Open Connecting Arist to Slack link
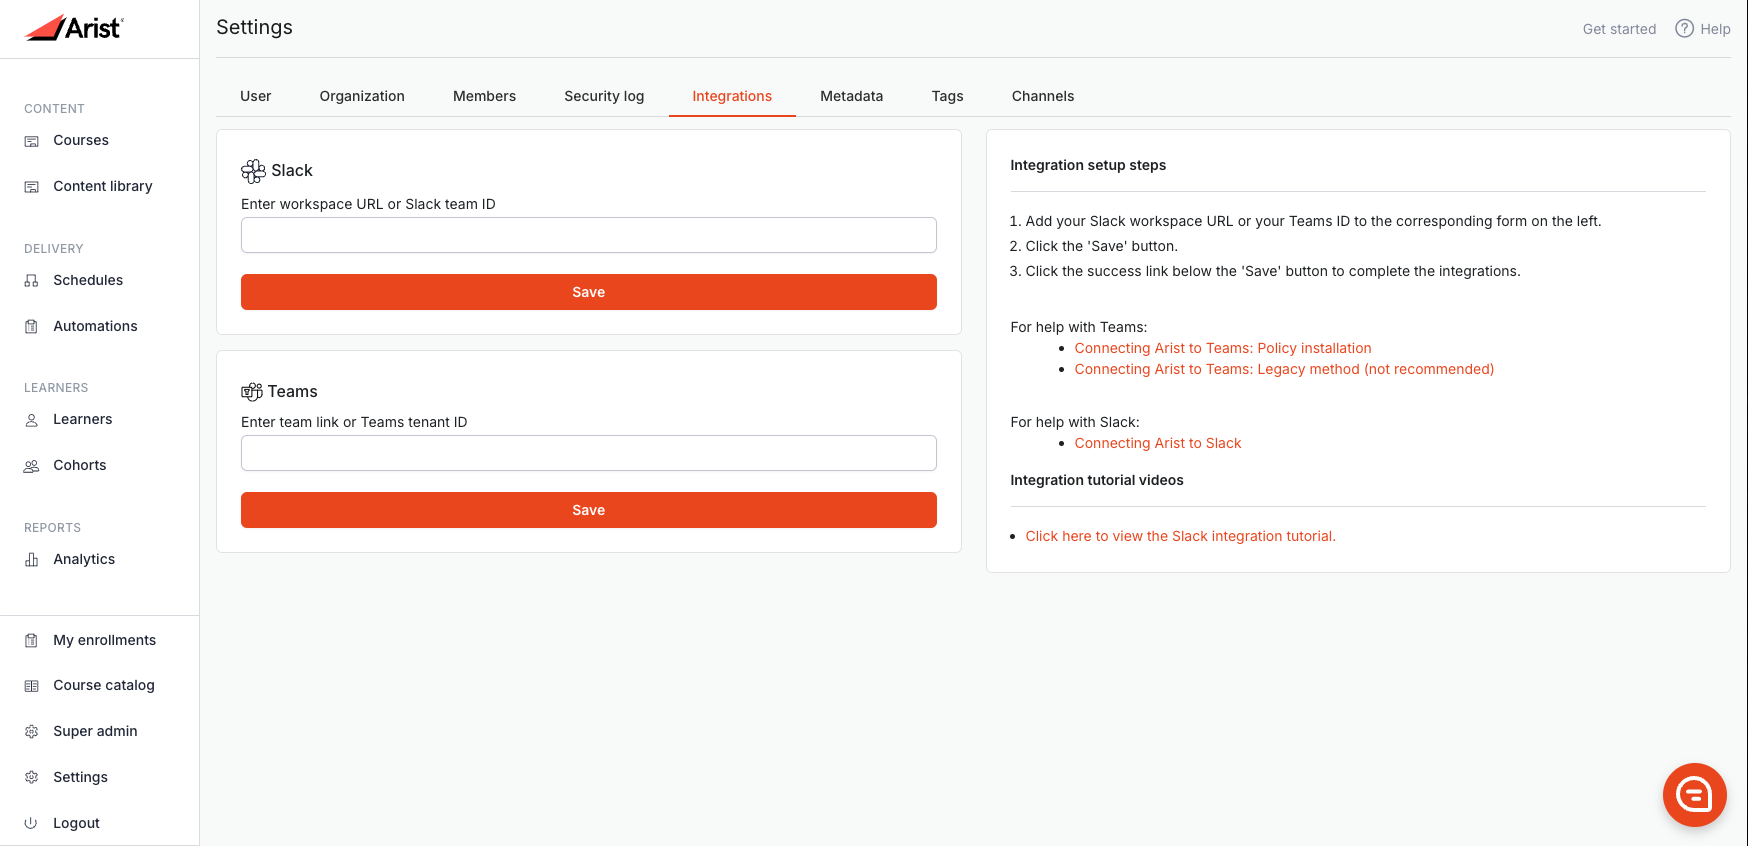Viewport: 1748px width, 846px height. (1158, 443)
